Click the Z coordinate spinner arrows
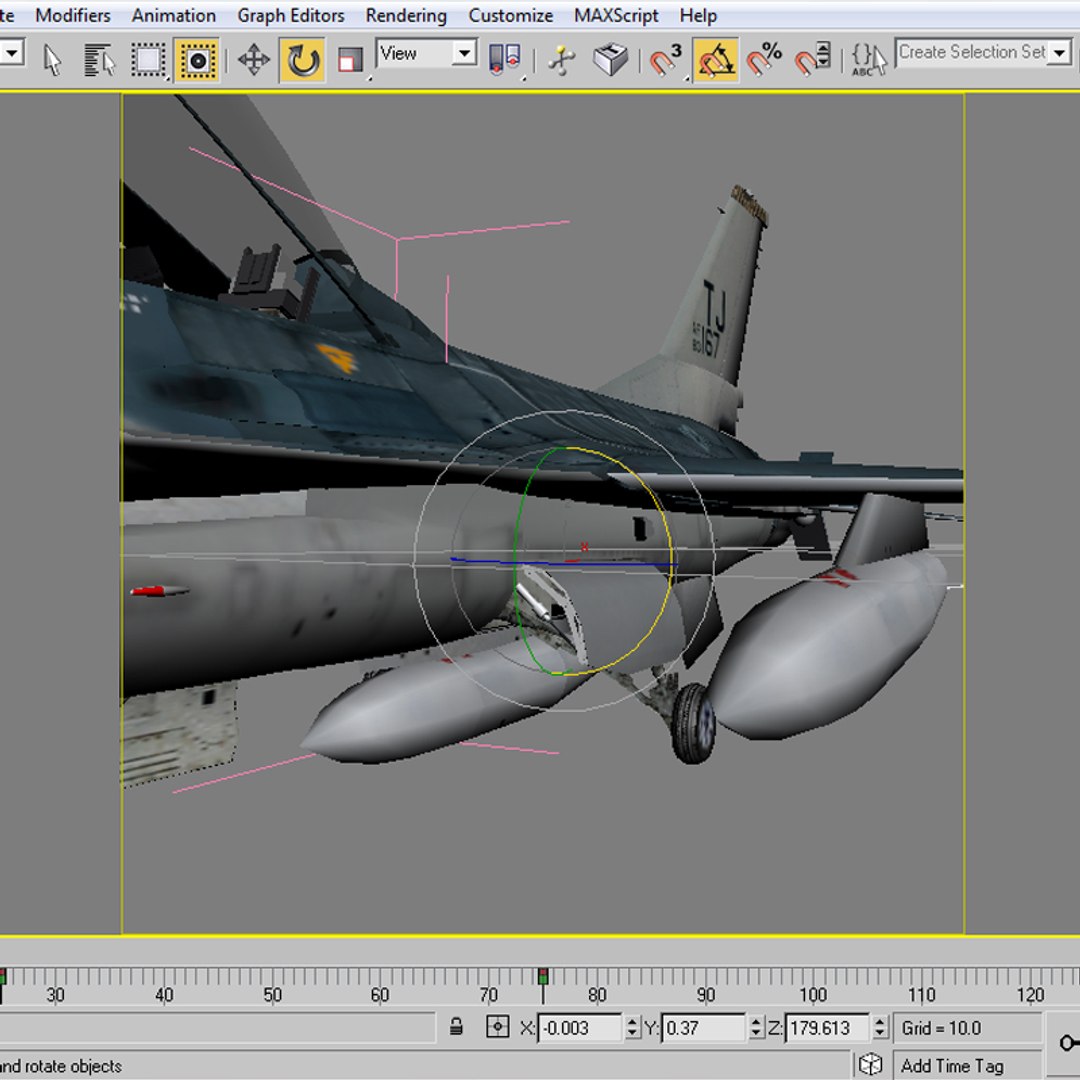This screenshot has width=1080, height=1080. tap(880, 1028)
